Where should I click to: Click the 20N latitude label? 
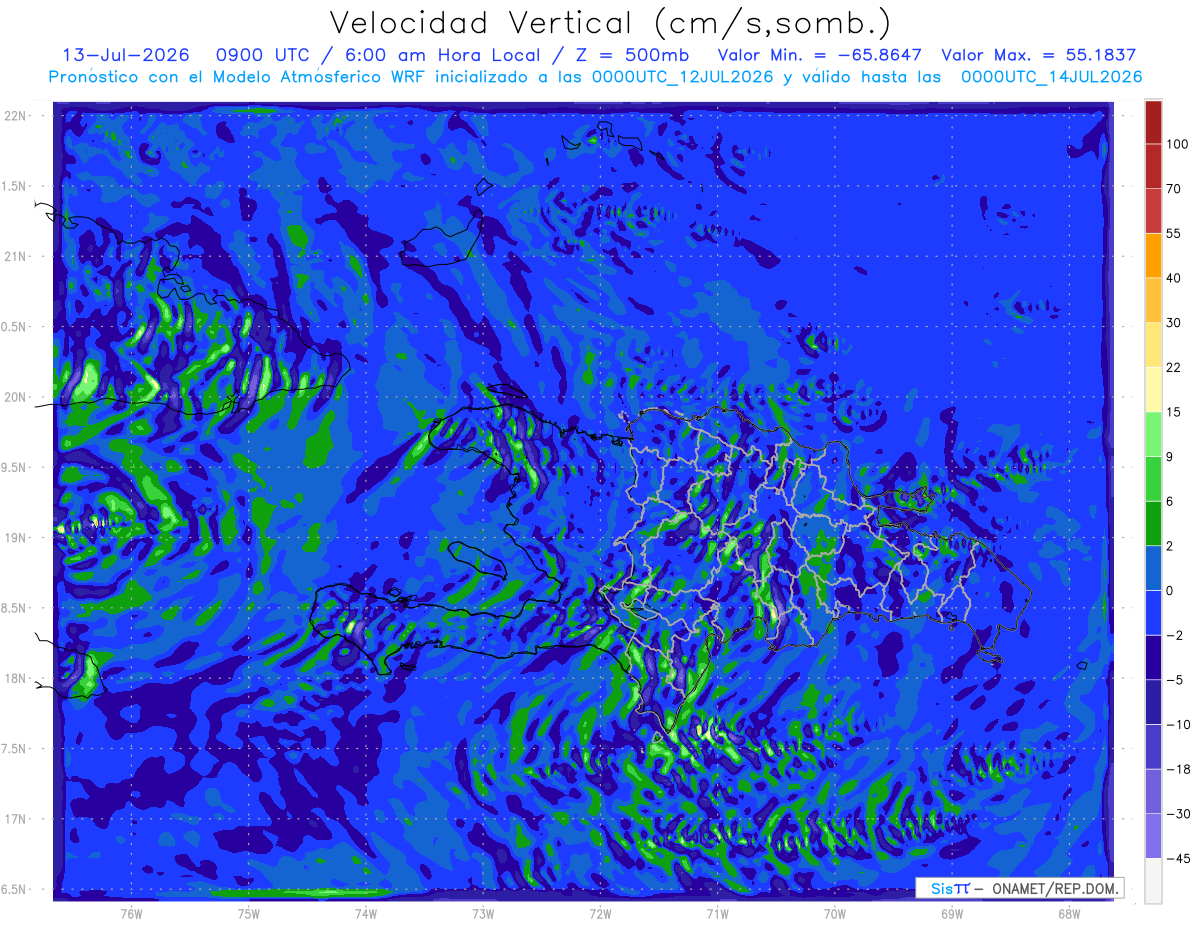tap(17, 397)
